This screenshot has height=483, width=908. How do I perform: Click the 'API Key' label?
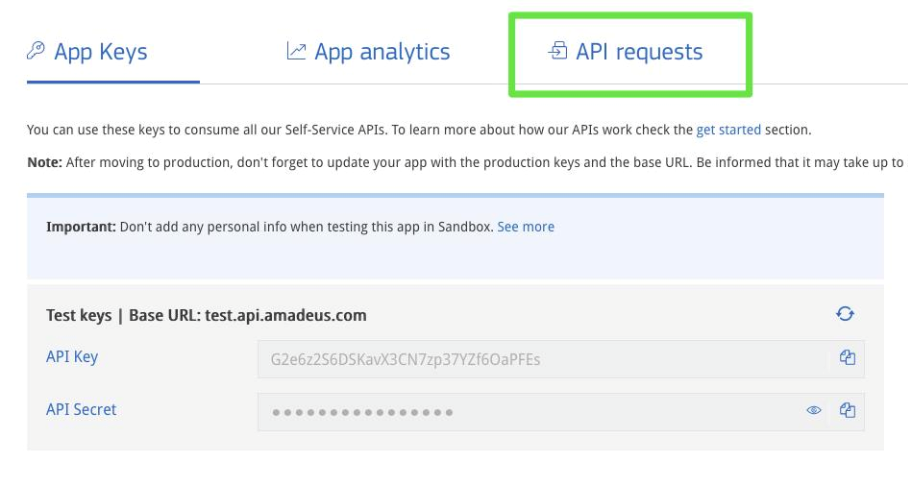click(72, 357)
